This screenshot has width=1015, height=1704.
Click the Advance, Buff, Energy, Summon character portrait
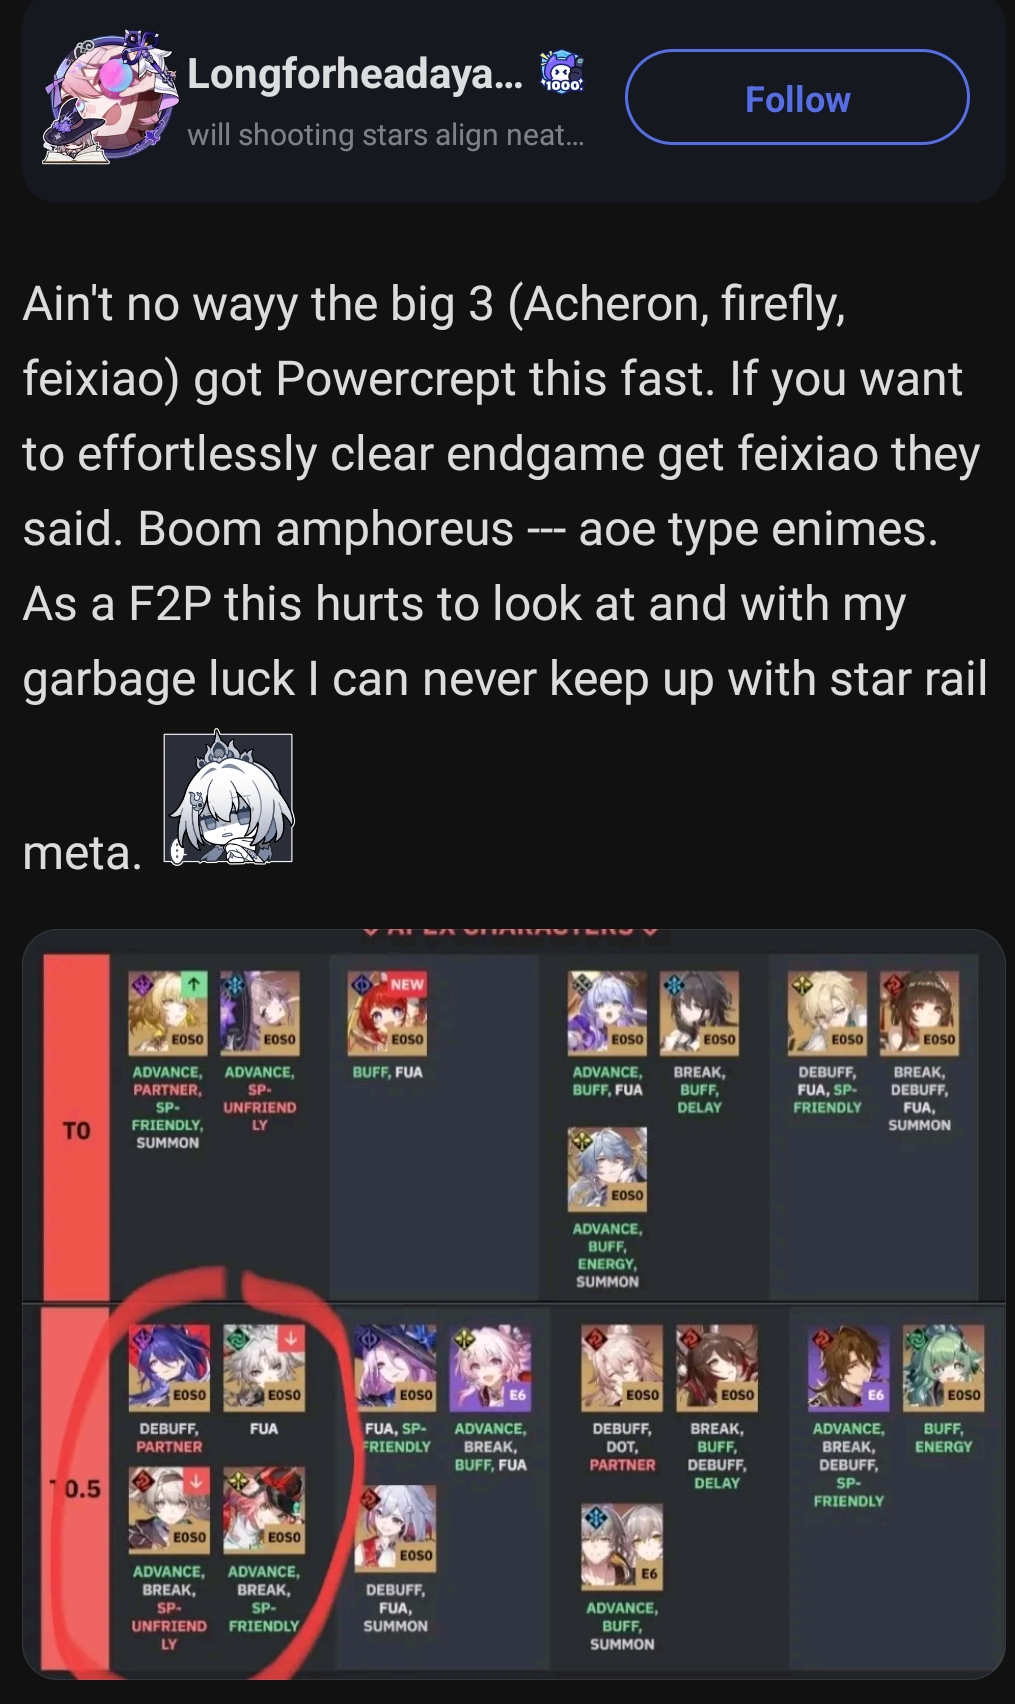[607, 1168]
